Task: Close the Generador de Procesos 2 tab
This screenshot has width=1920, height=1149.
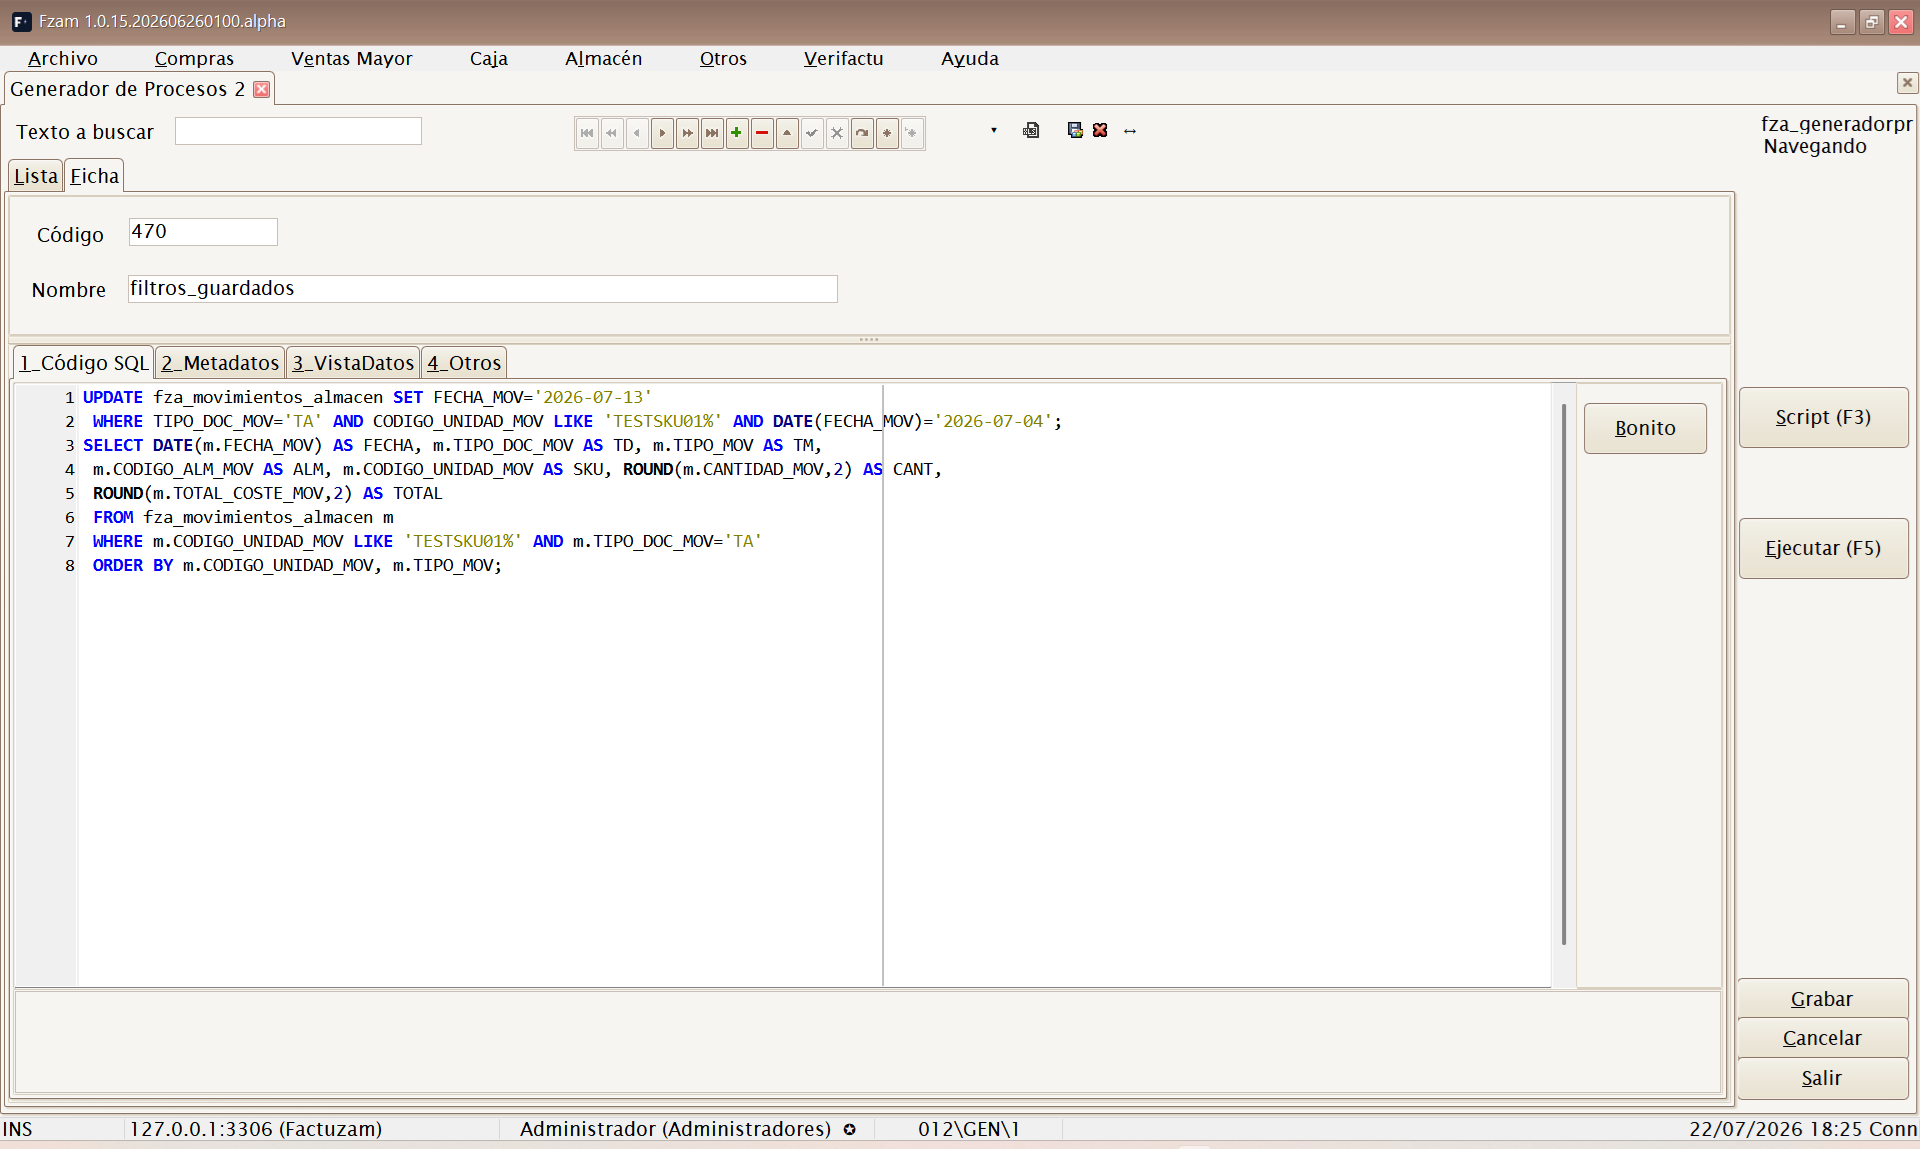Action: click(x=262, y=89)
